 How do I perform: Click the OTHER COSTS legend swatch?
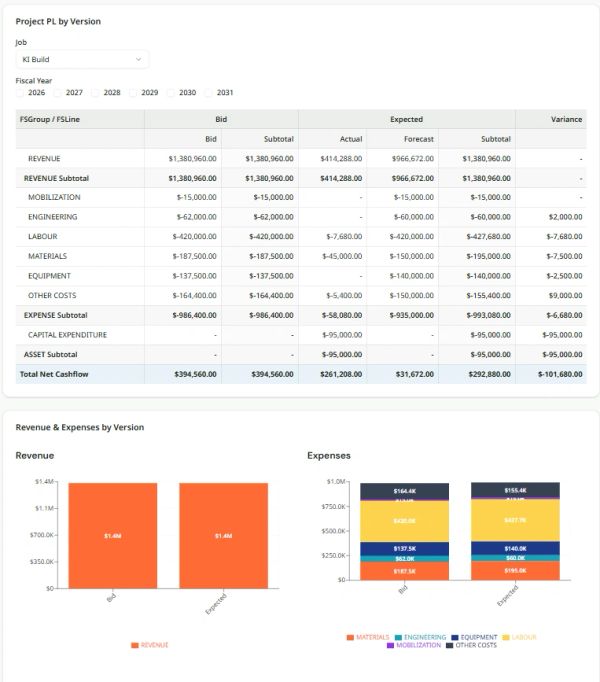449,645
